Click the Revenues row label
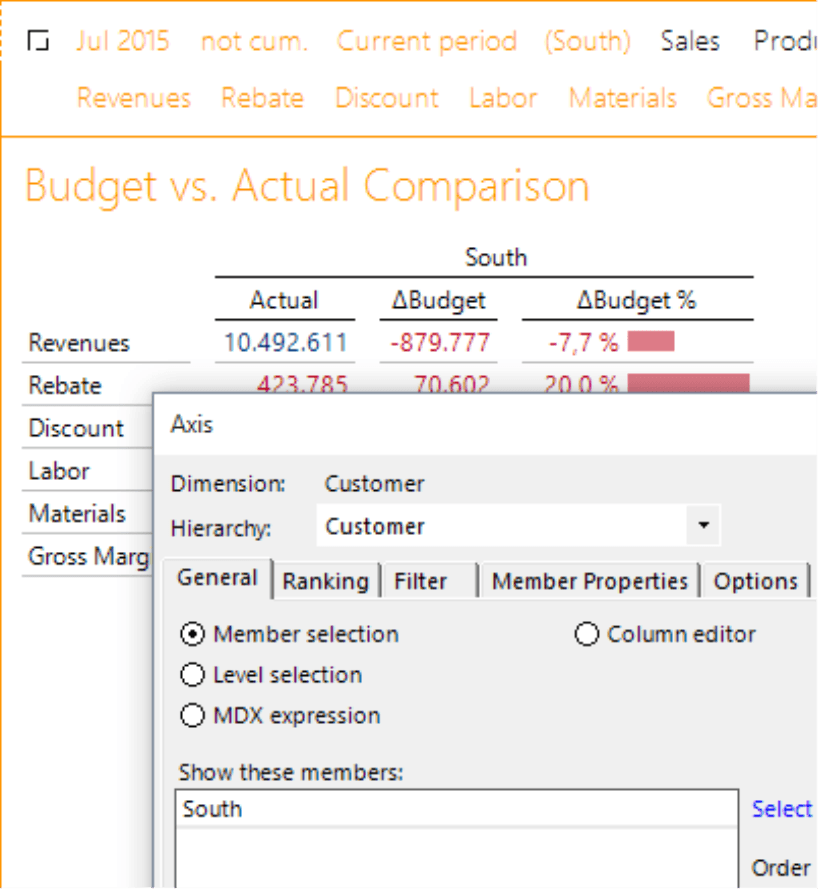This screenshot has height=889, width=818. tap(79, 343)
